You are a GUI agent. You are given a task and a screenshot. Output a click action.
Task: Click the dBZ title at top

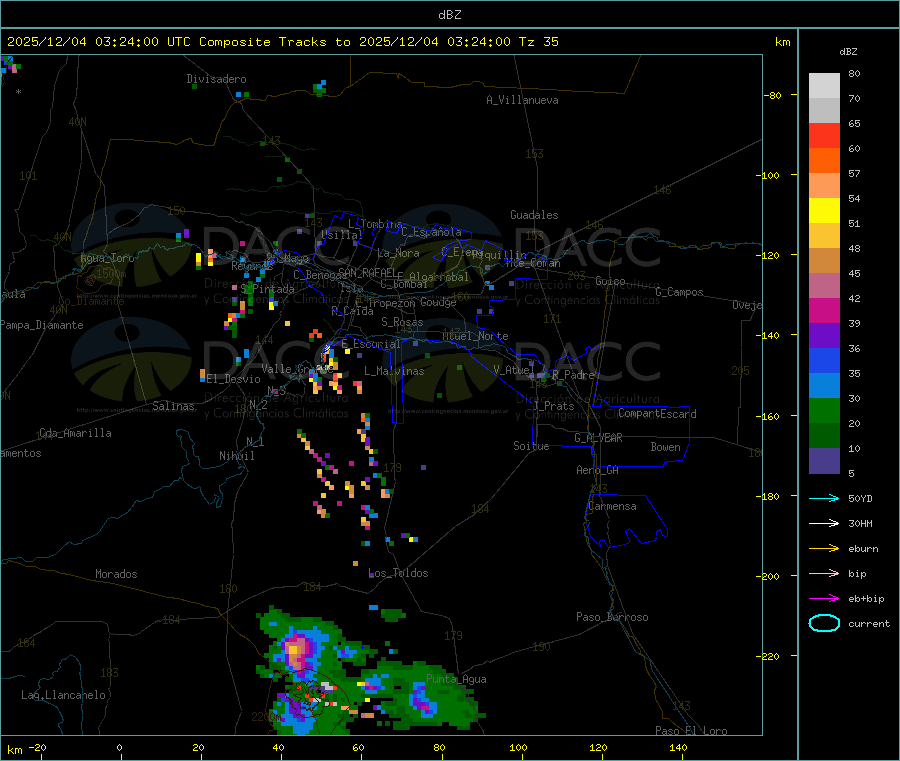pos(450,14)
